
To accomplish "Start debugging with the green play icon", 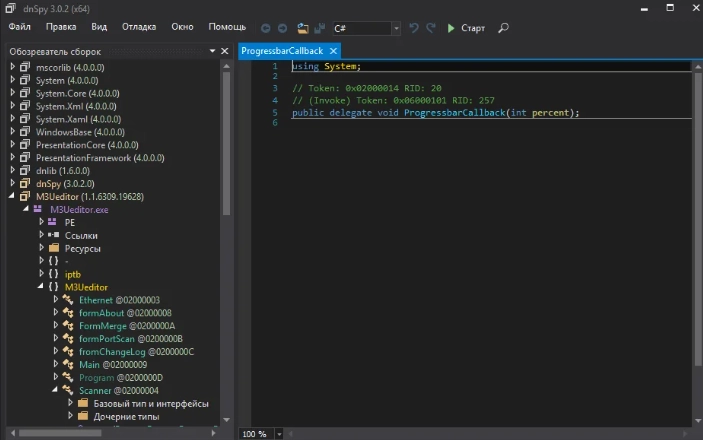I will (451, 28).
